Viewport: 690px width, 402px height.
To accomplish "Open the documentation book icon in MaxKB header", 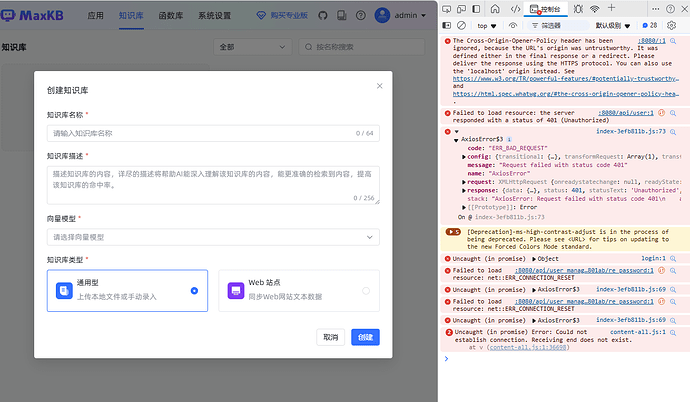I will pyautogui.click(x=341, y=16).
